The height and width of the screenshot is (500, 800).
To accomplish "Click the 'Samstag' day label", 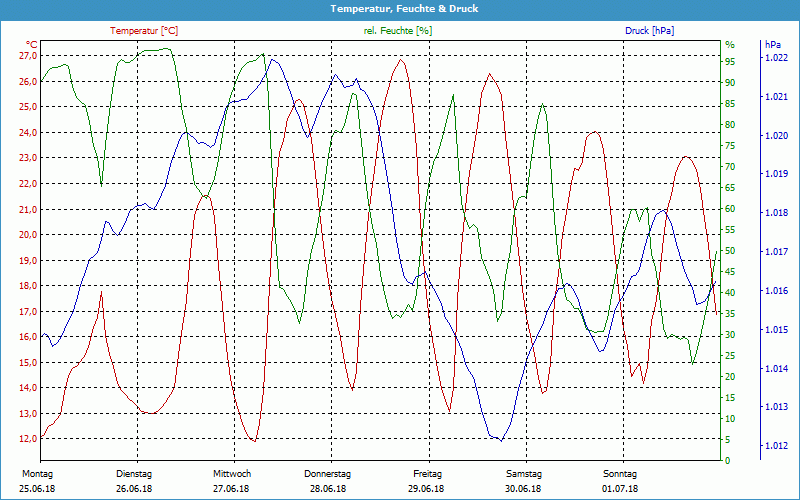I will [x=524, y=473].
